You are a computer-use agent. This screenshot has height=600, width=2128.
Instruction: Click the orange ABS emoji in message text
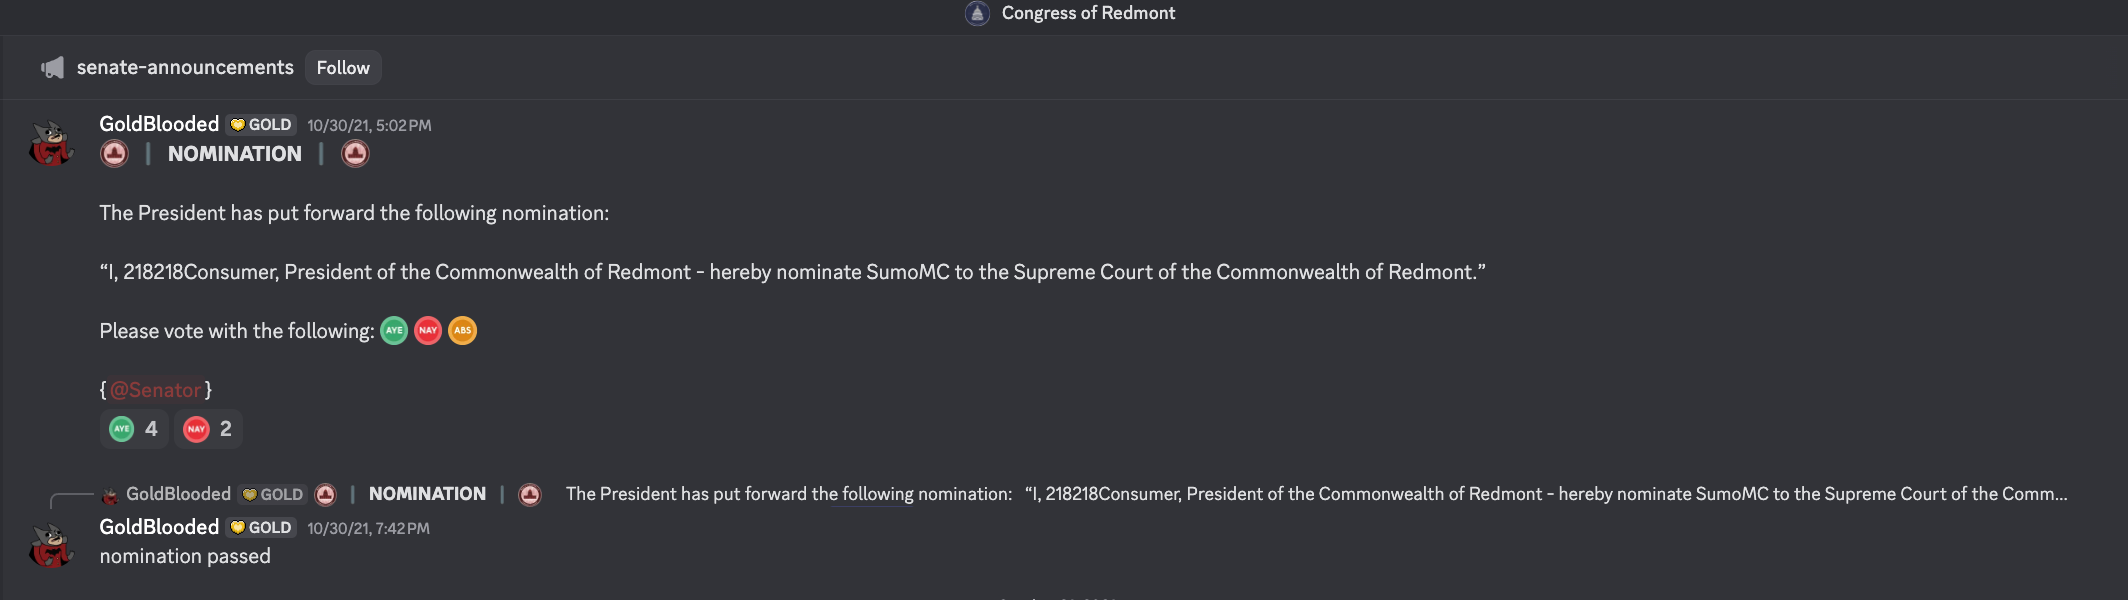coord(462,330)
